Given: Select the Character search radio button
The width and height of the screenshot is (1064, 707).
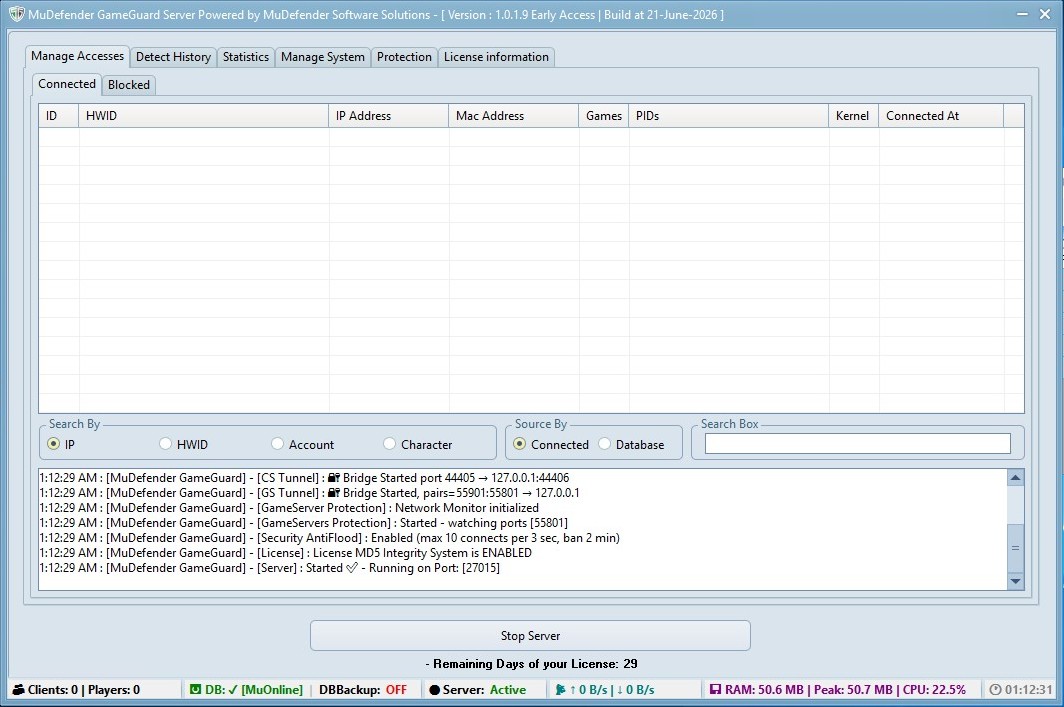Looking at the screenshot, I should point(390,444).
